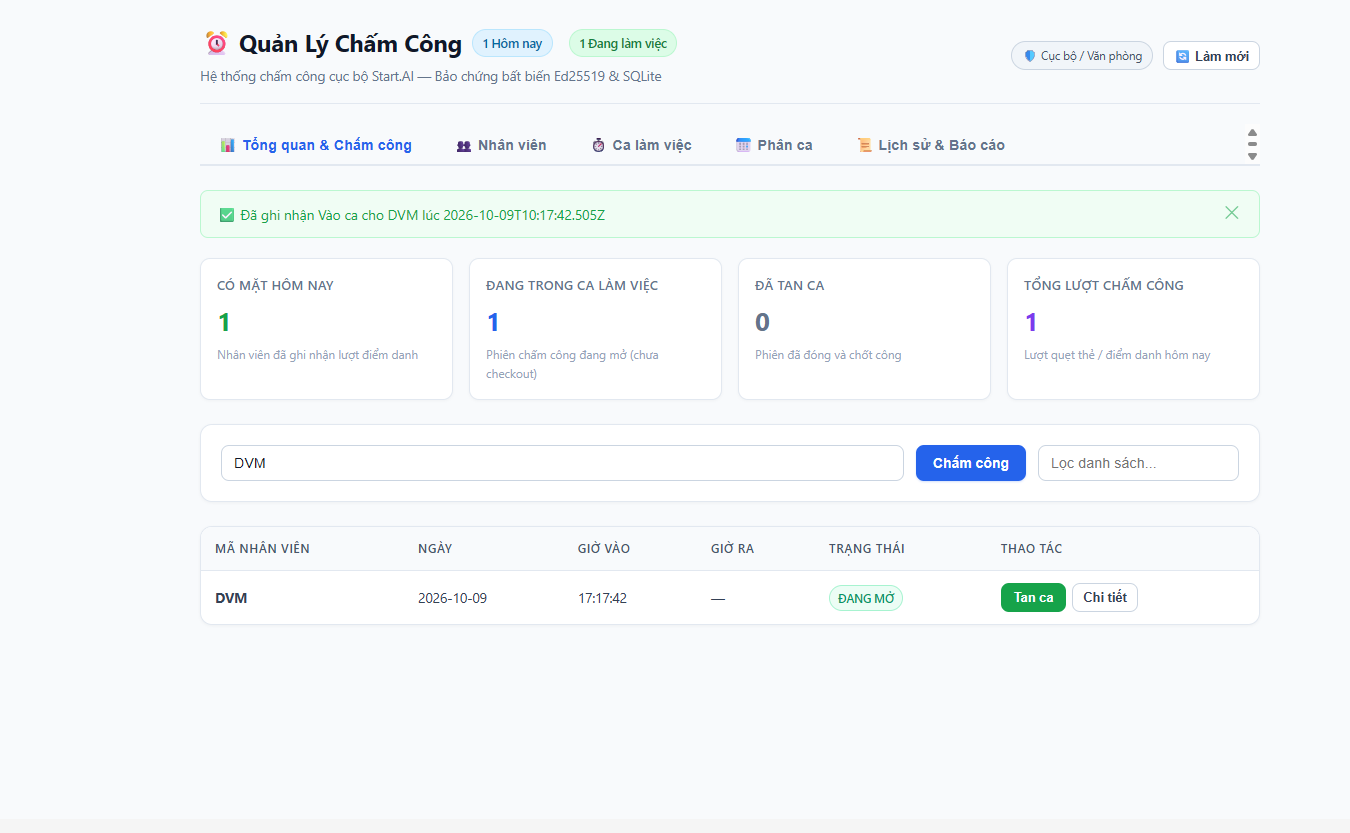Click the tab bar scroll down arrow
This screenshot has width=1350, height=833.
(1252, 156)
